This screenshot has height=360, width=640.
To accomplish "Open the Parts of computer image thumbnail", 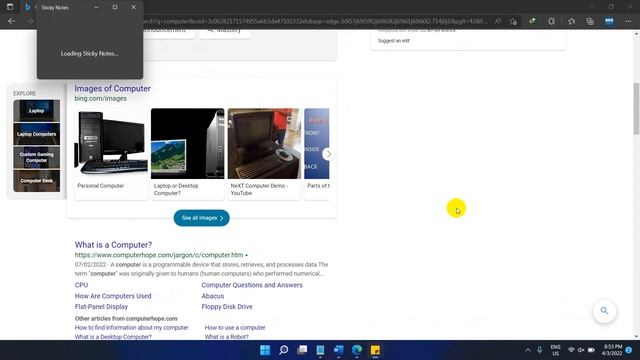I will coord(317,144).
